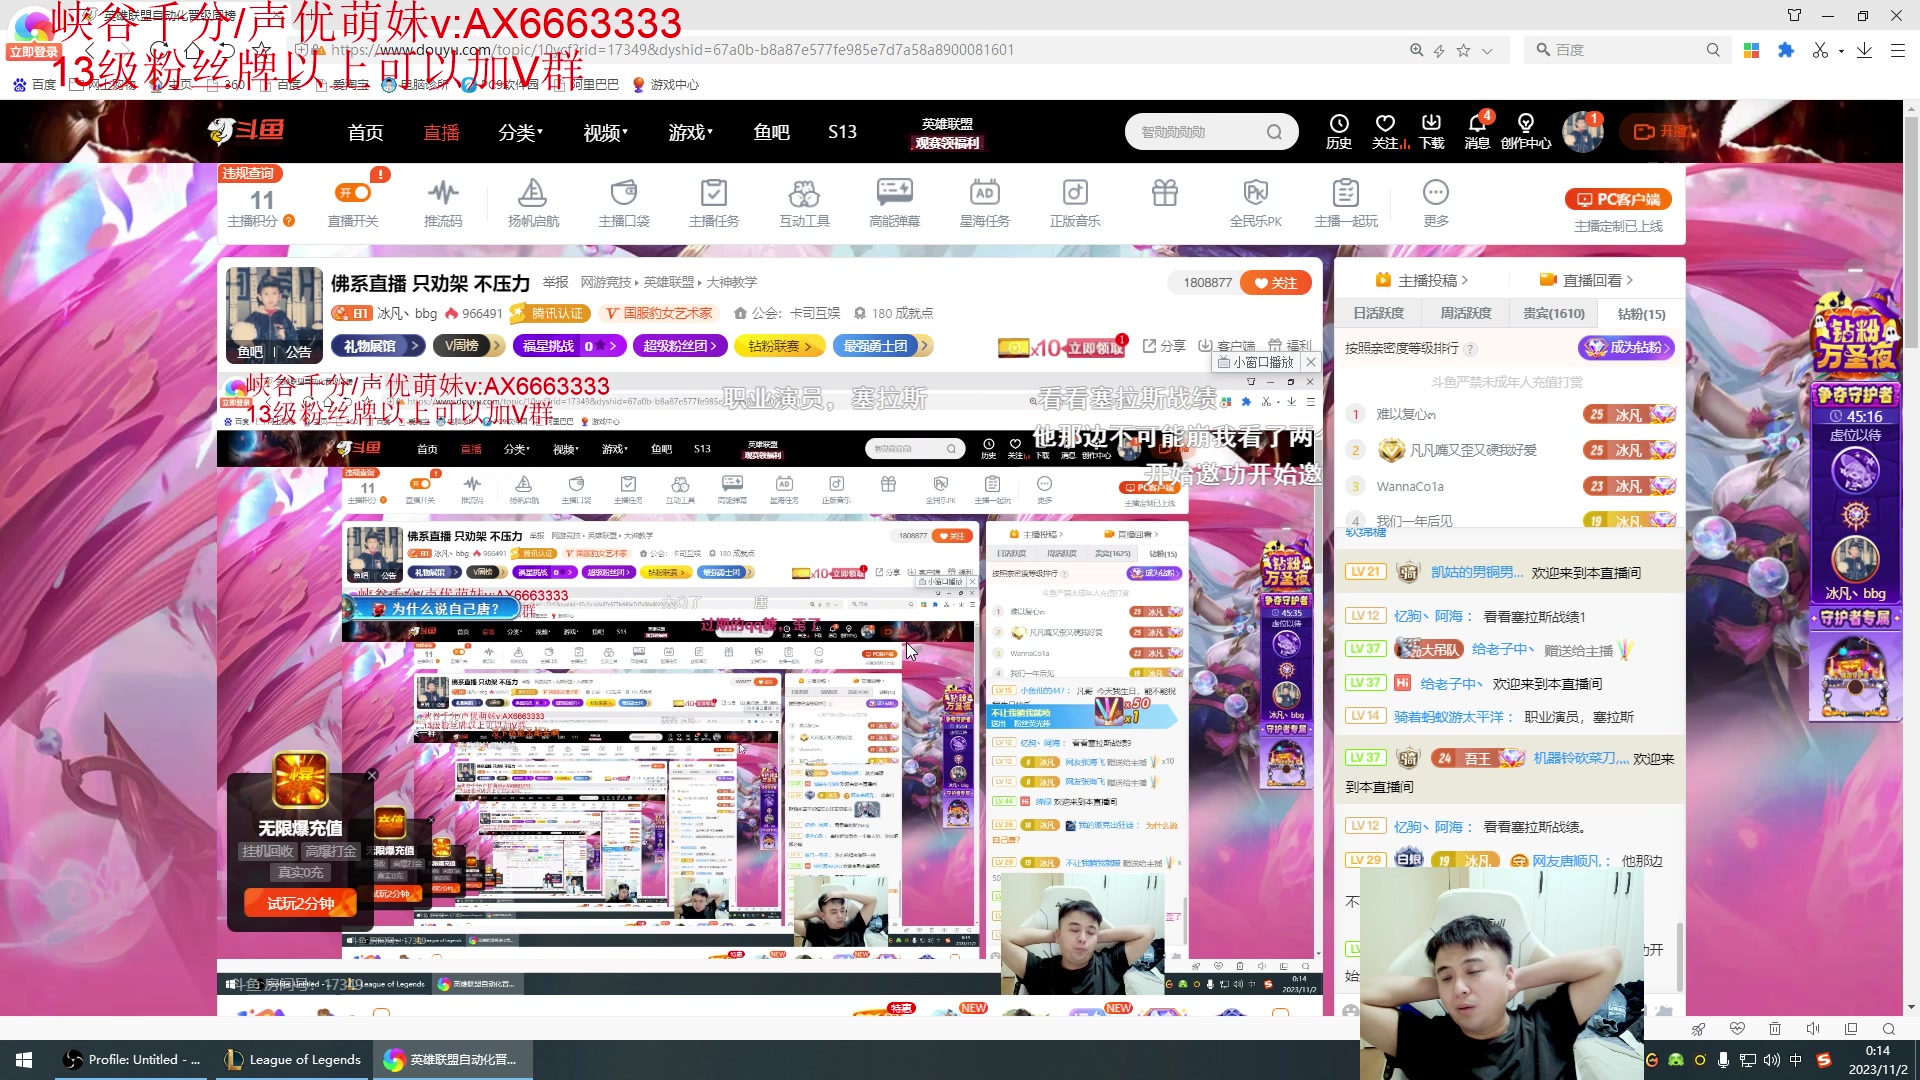Click the browser sound icon in the bottom bar
The width and height of the screenshot is (1920, 1080).
1813,1029
